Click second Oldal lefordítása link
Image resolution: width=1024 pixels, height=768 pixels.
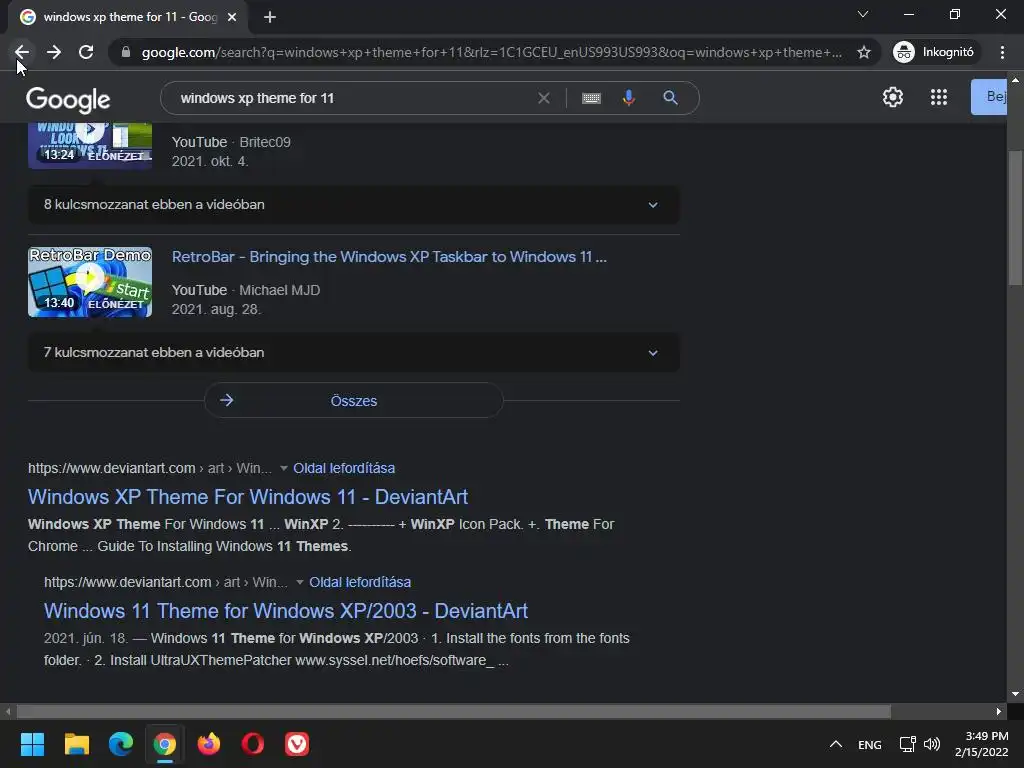360,582
